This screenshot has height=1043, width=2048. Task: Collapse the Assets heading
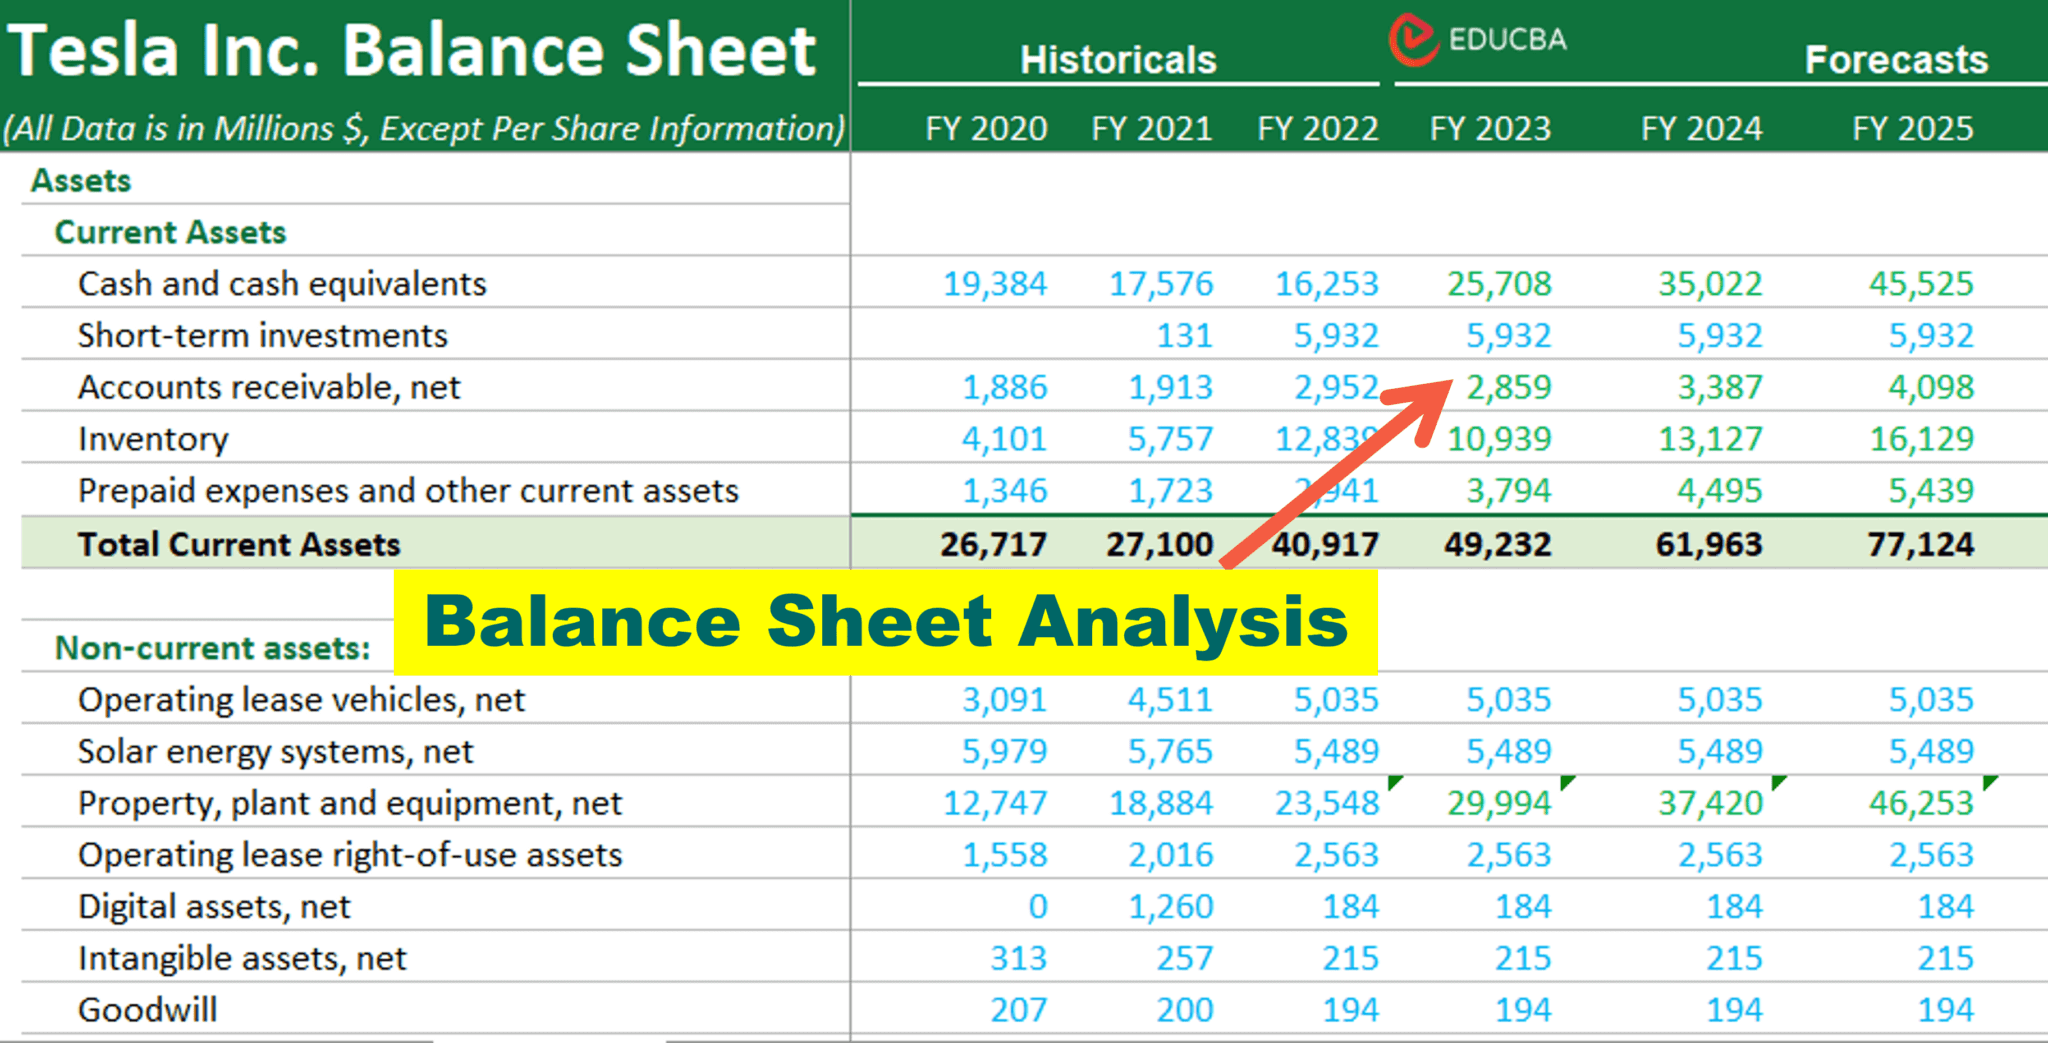(81, 181)
